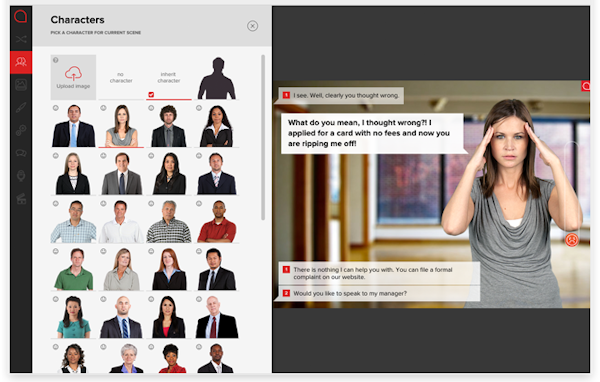Image resolution: width=600 pixels, height=382 pixels.
Task: Choose the dark silhouette placeholder character
Action: (x=217, y=78)
